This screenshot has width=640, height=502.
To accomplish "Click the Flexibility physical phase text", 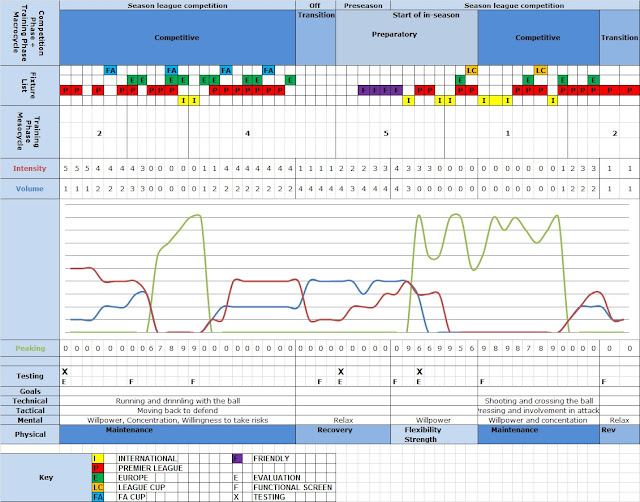I will pyautogui.click(x=423, y=430).
